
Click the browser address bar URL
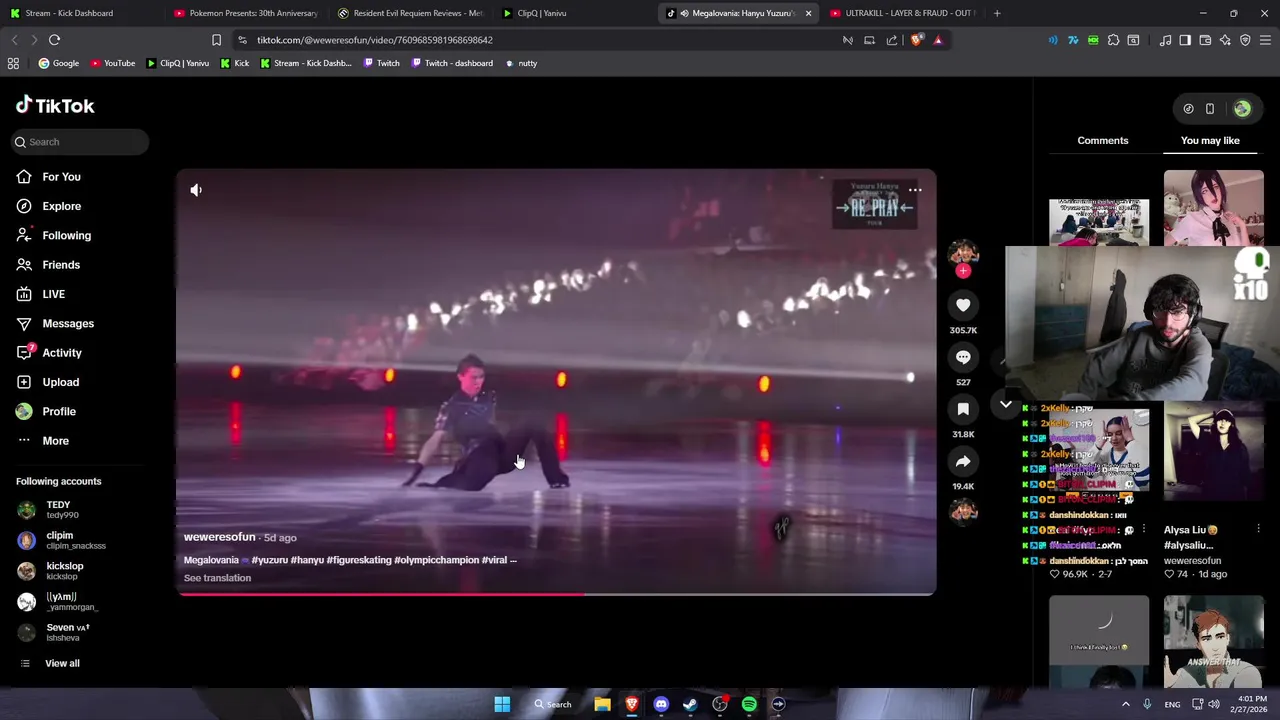374,40
